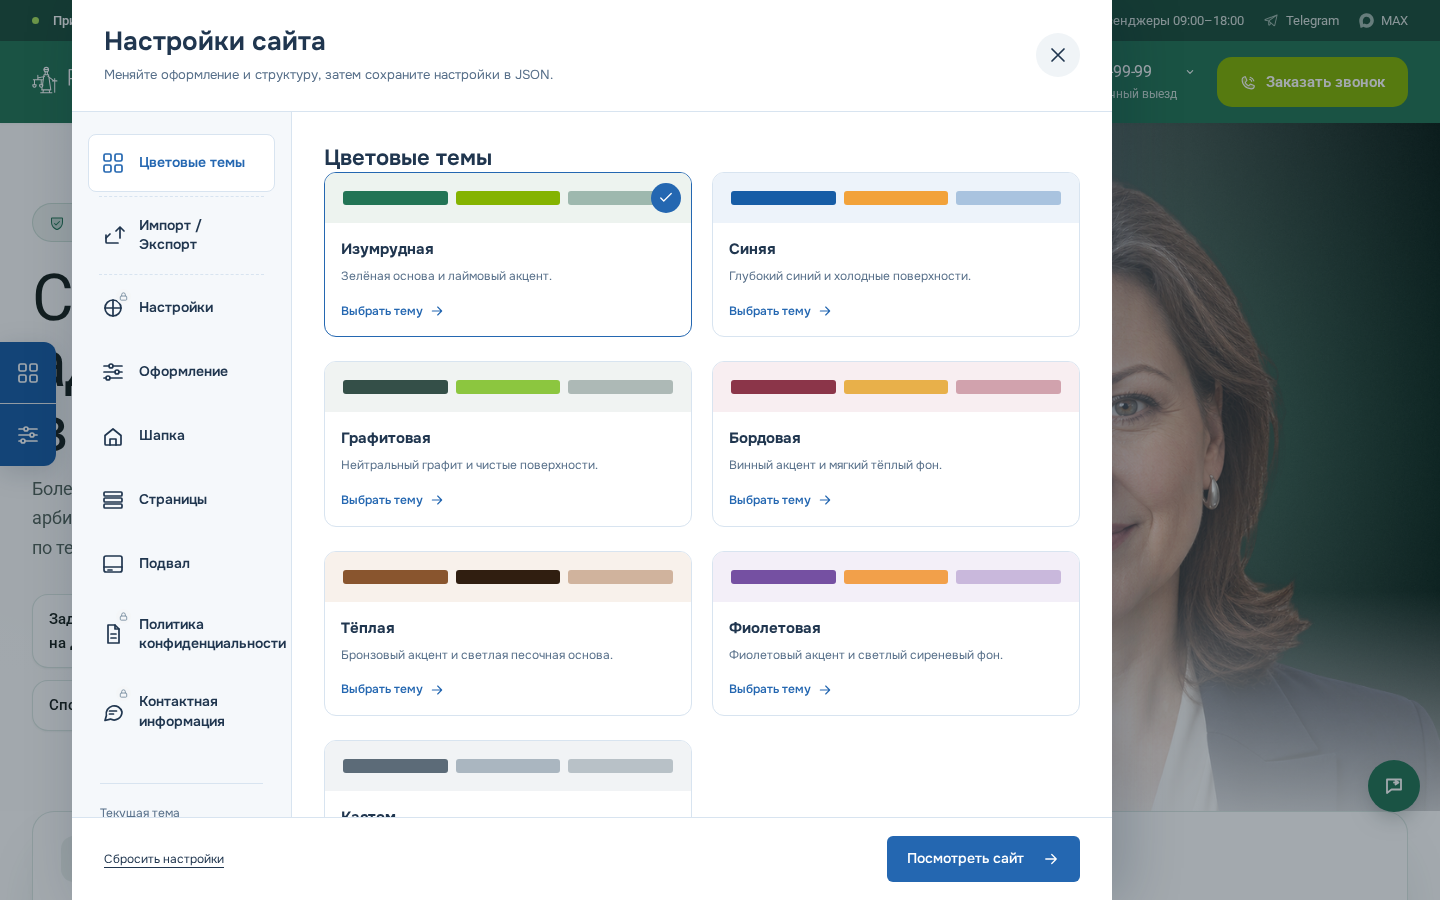Click the selected checkmark on Изумрудная theme

click(x=666, y=198)
